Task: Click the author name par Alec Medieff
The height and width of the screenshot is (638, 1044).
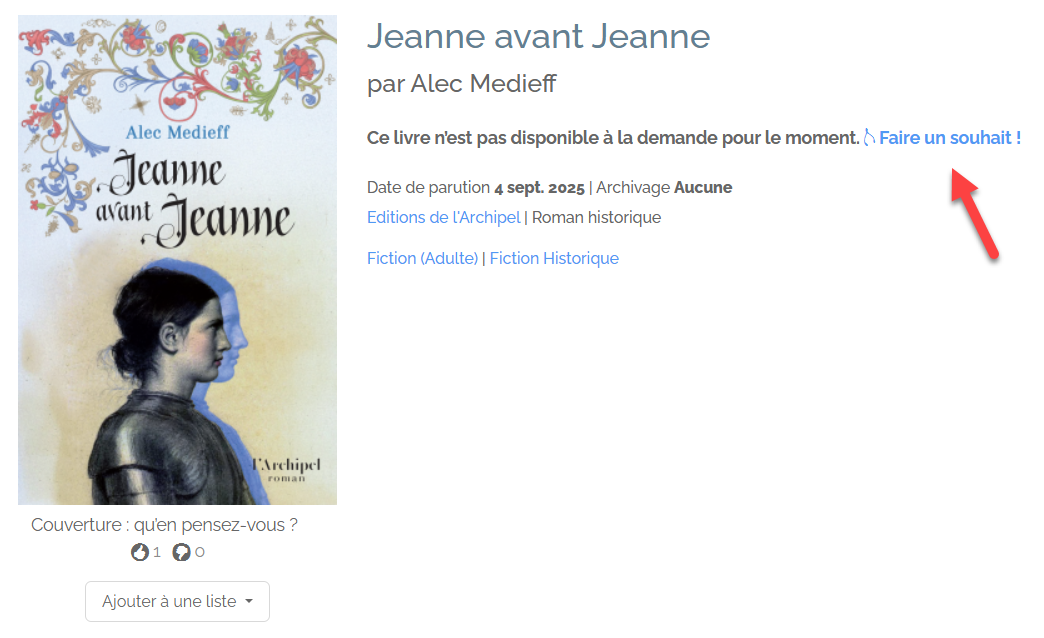Action: pos(461,84)
